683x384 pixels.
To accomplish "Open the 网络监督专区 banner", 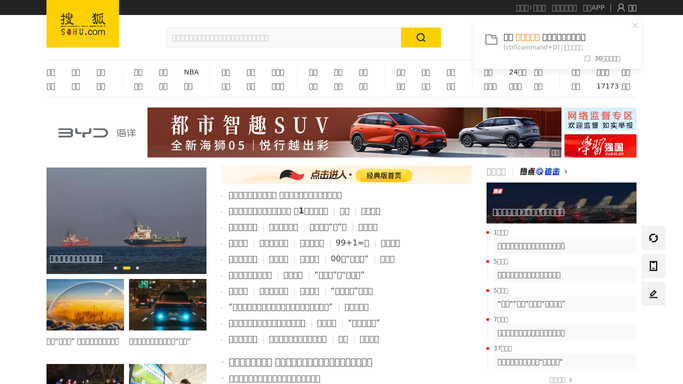I will (x=600, y=119).
